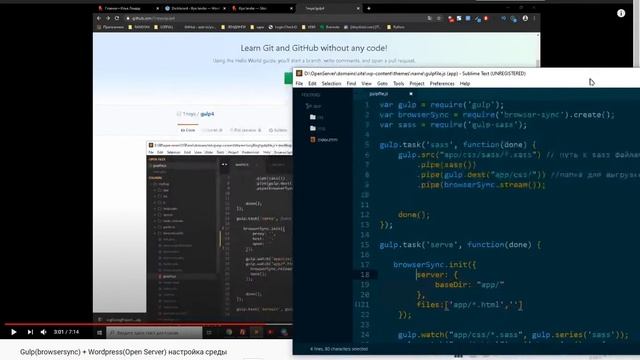Mute the video volume speaker icon
Image resolution: width=640 pixels, height=360 pixels.
click(43, 332)
